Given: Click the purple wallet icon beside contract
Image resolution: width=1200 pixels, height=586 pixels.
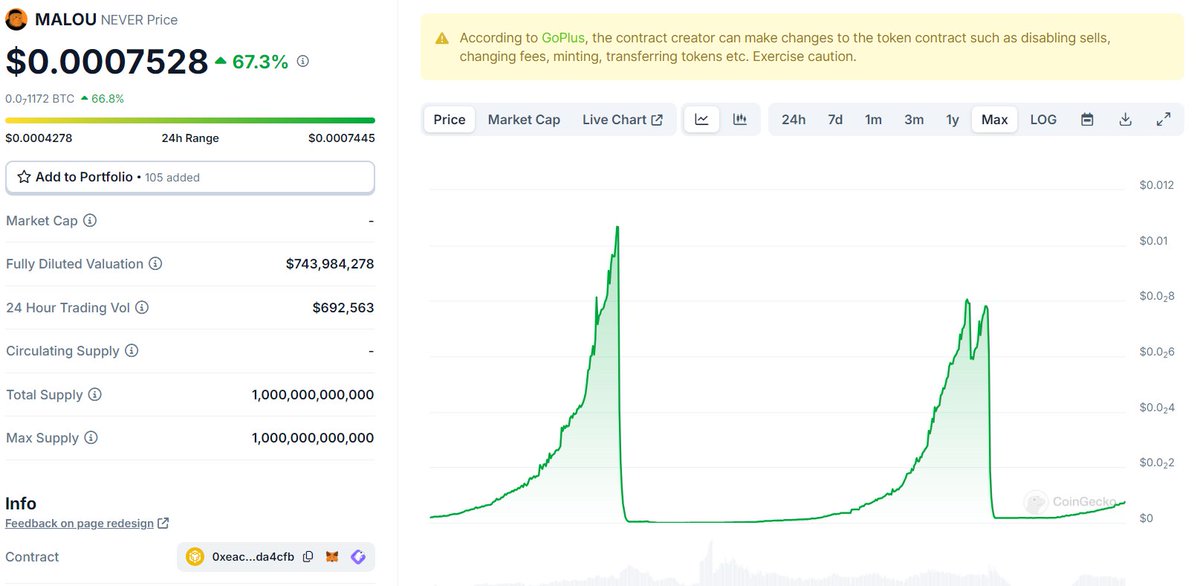Looking at the screenshot, I should [358, 557].
